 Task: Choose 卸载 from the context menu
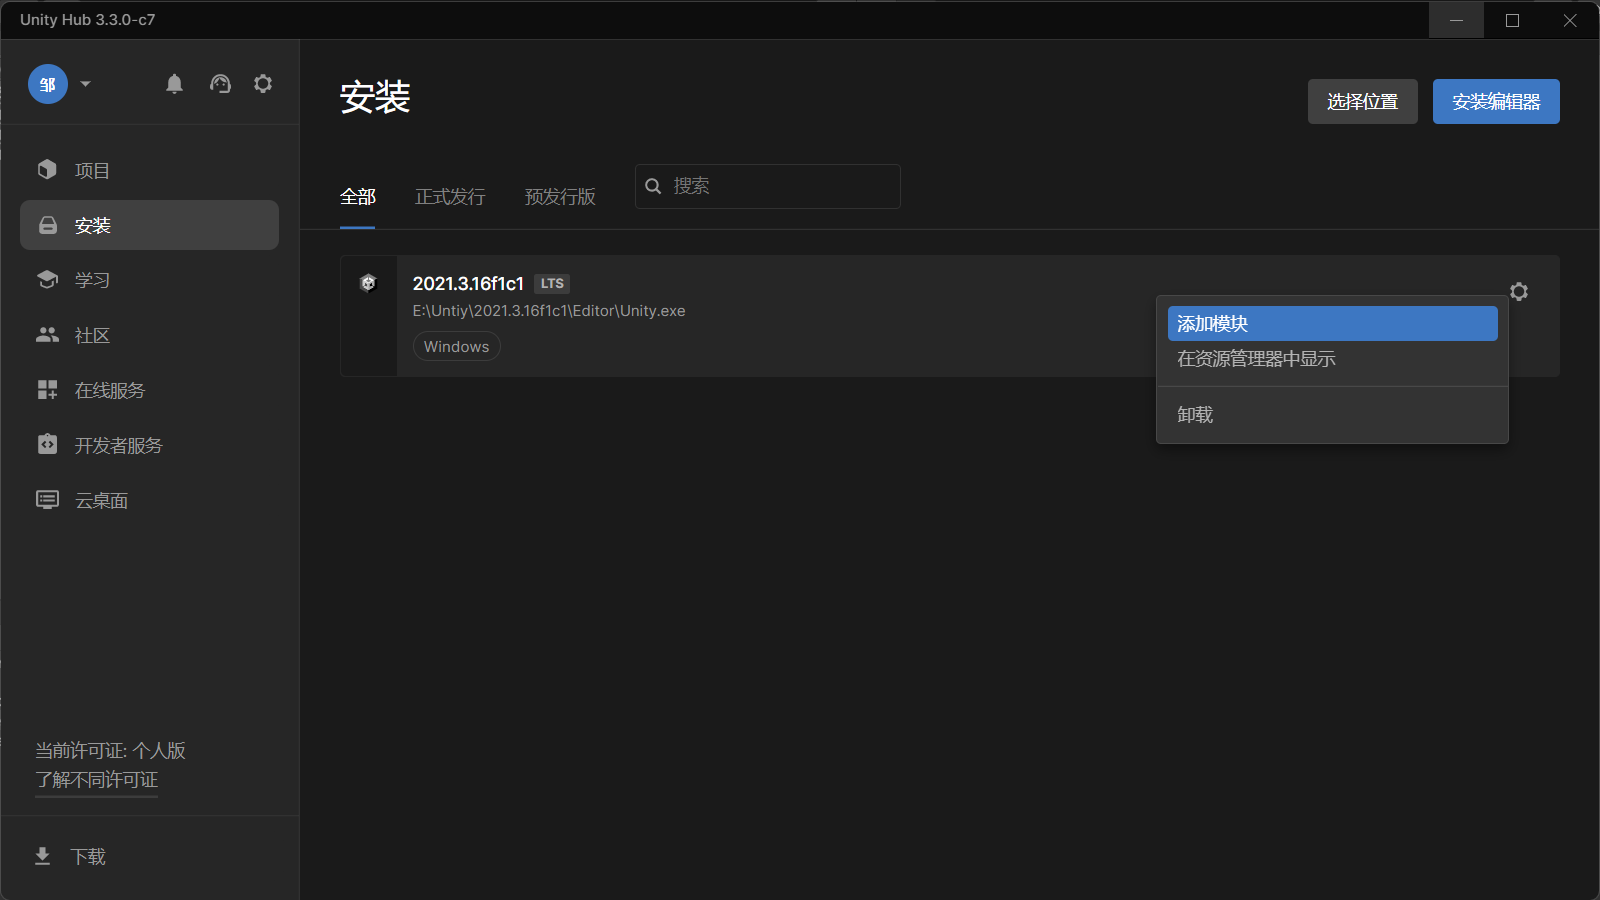pos(1333,415)
